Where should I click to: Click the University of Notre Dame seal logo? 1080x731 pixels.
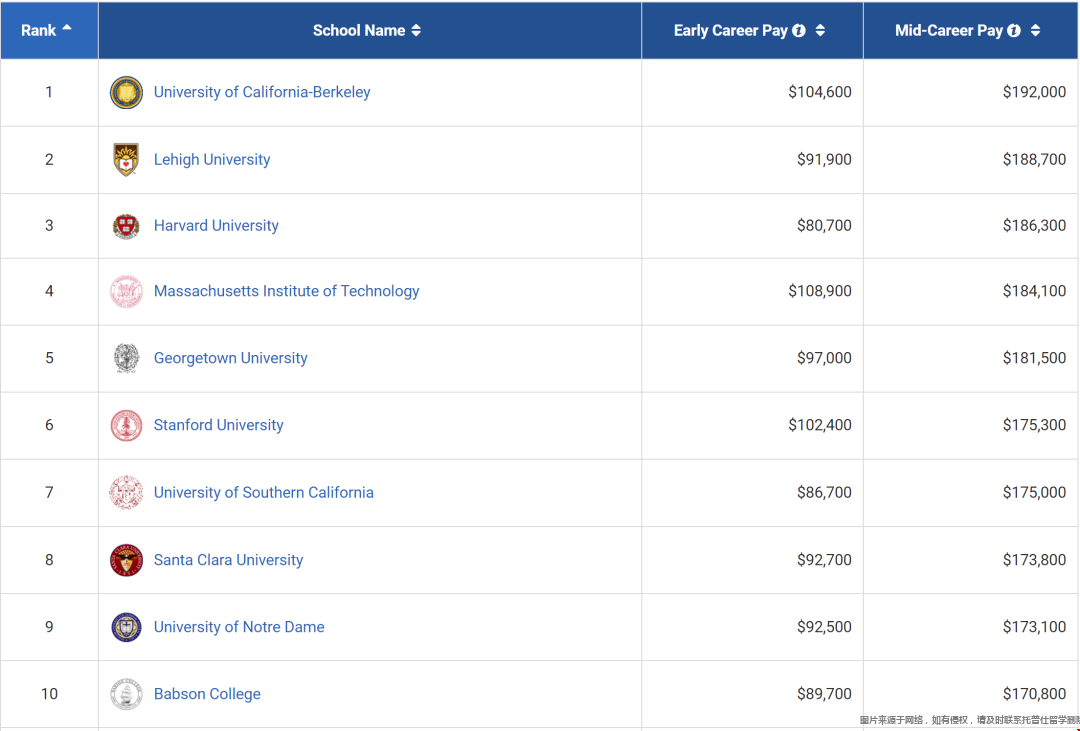point(127,627)
